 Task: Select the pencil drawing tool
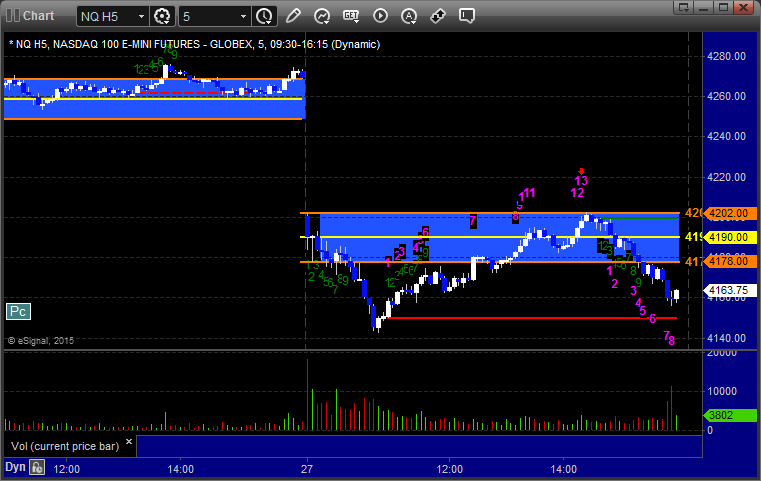click(x=293, y=16)
